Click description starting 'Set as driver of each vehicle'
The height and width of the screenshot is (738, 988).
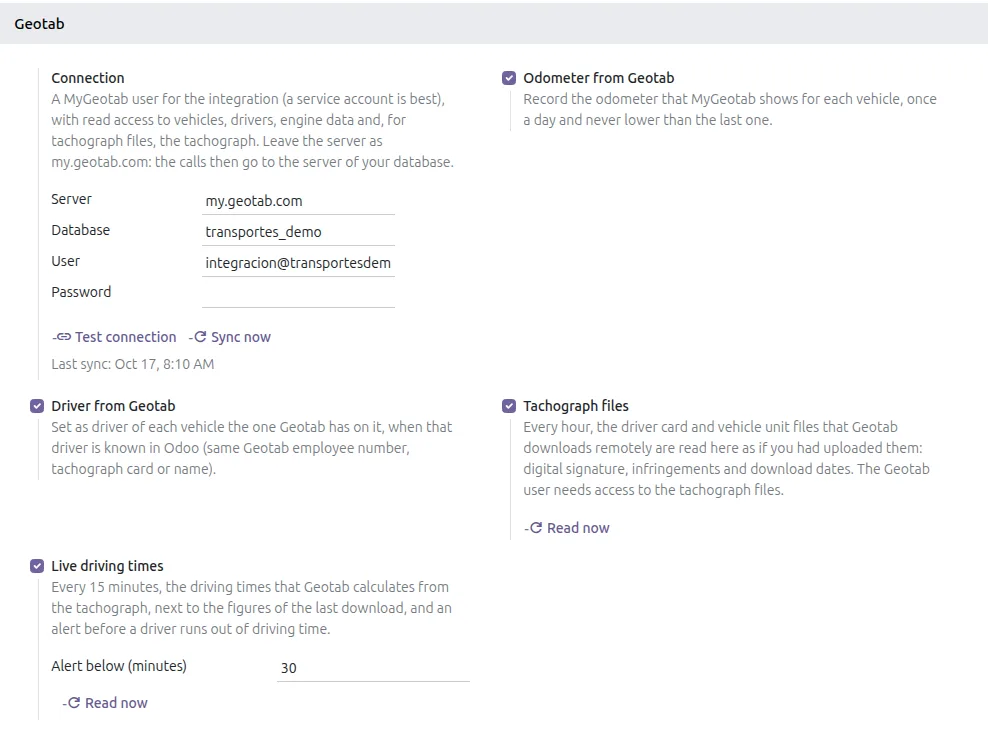[x=252, y=448]
